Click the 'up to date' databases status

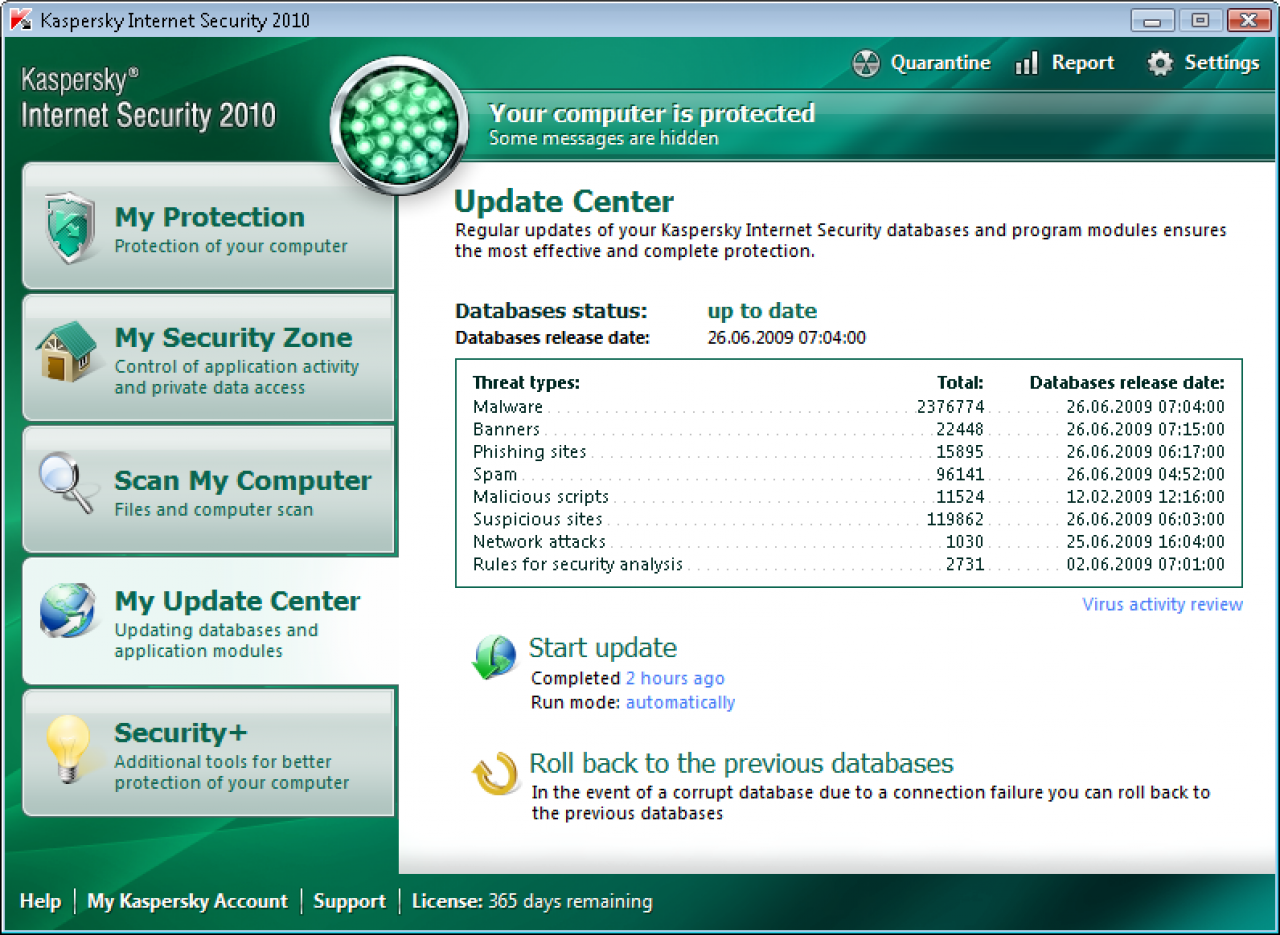point(762,311)
